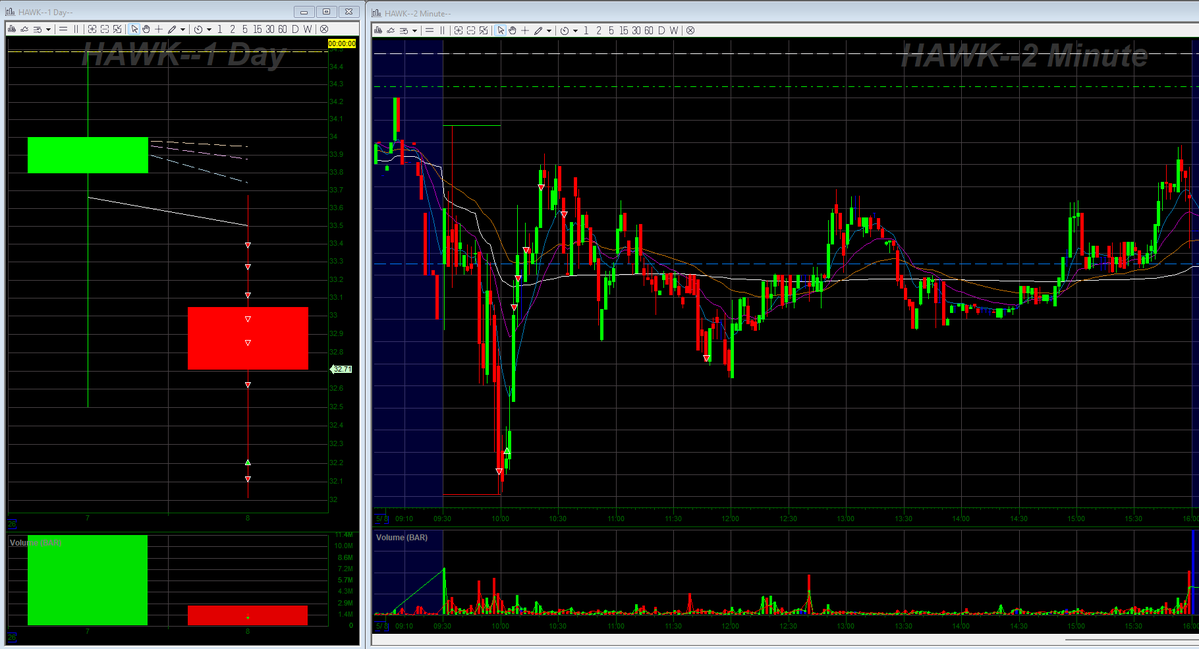Expand drawing tools arrow in 1 Day toolbar

pos(183,30)
